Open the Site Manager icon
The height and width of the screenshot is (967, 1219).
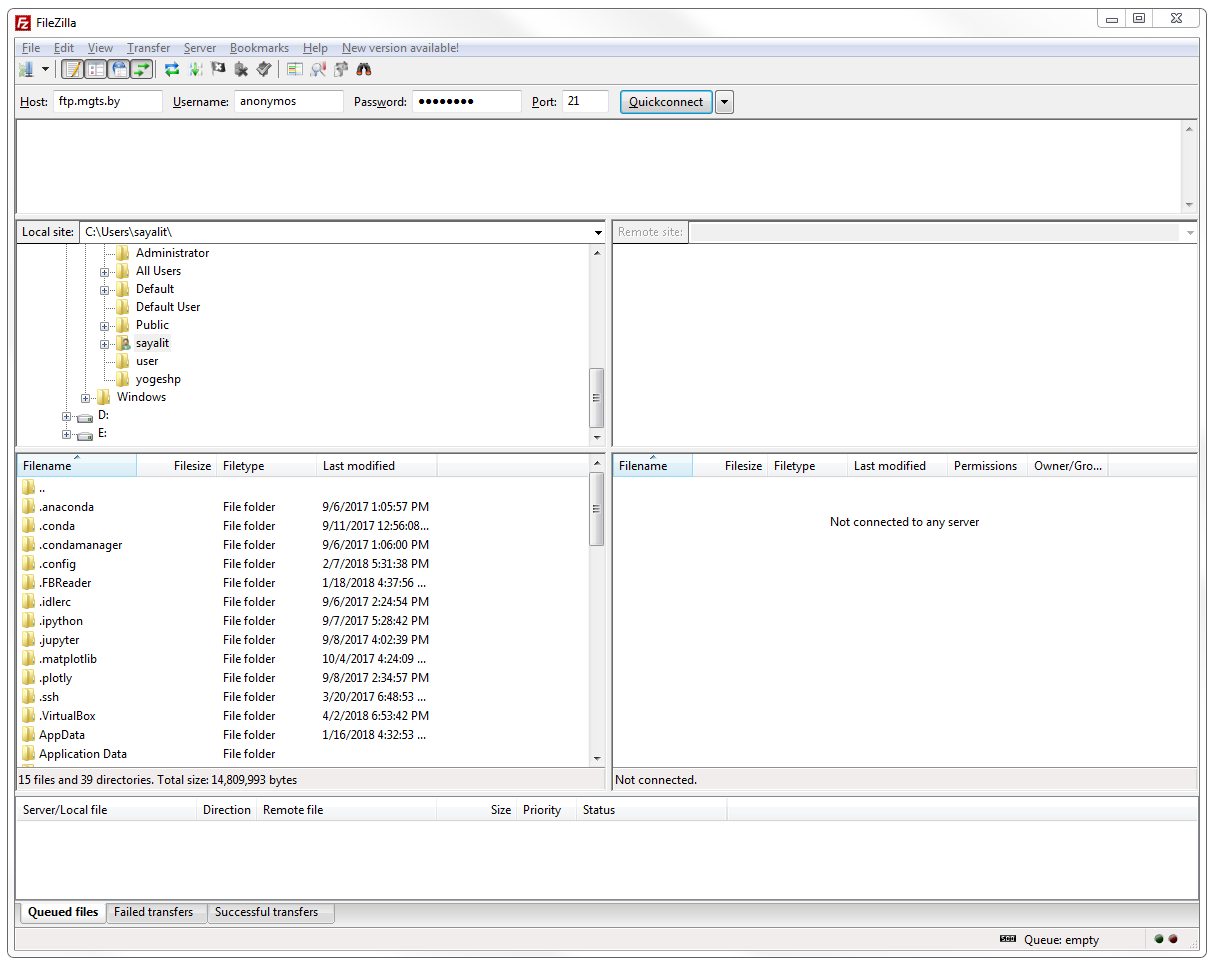(27, 70)
